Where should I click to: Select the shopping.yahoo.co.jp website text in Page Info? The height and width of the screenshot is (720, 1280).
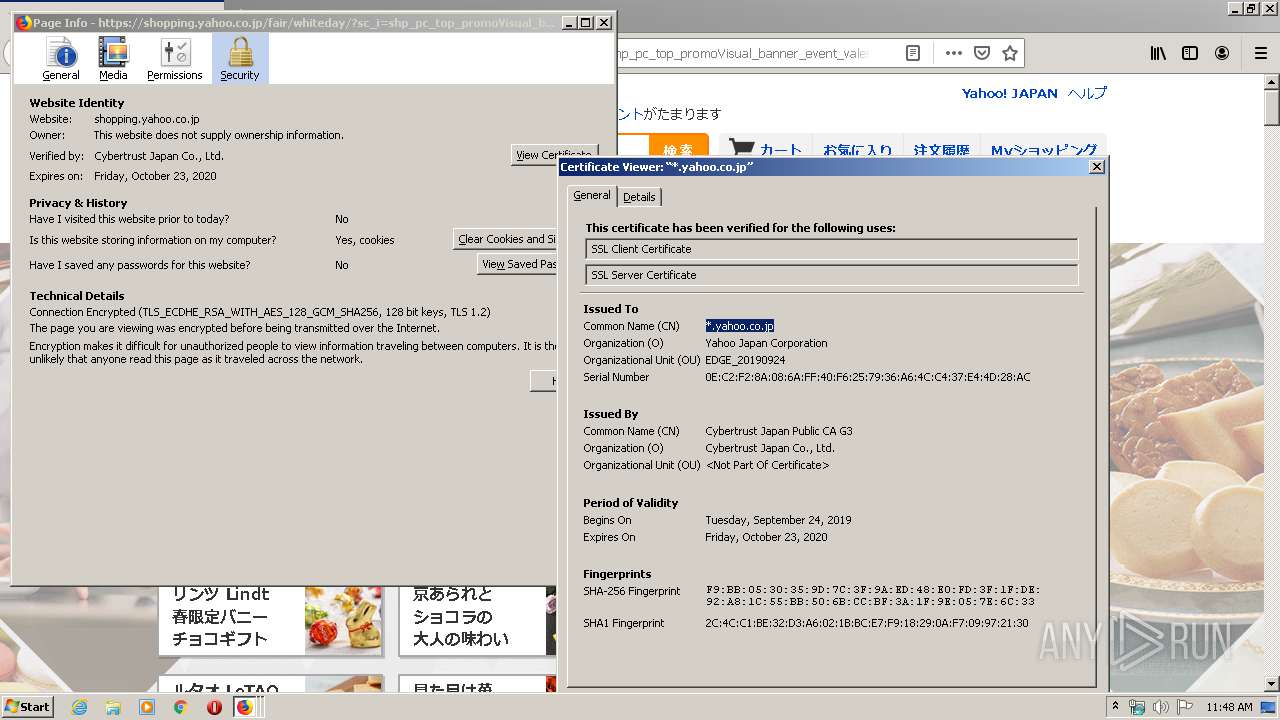coord(147,119)
